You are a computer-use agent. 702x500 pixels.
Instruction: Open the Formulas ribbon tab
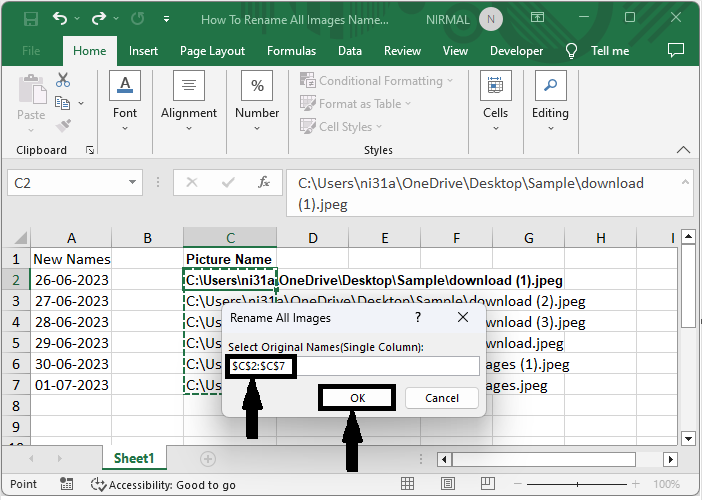click(x=291, y=51)
